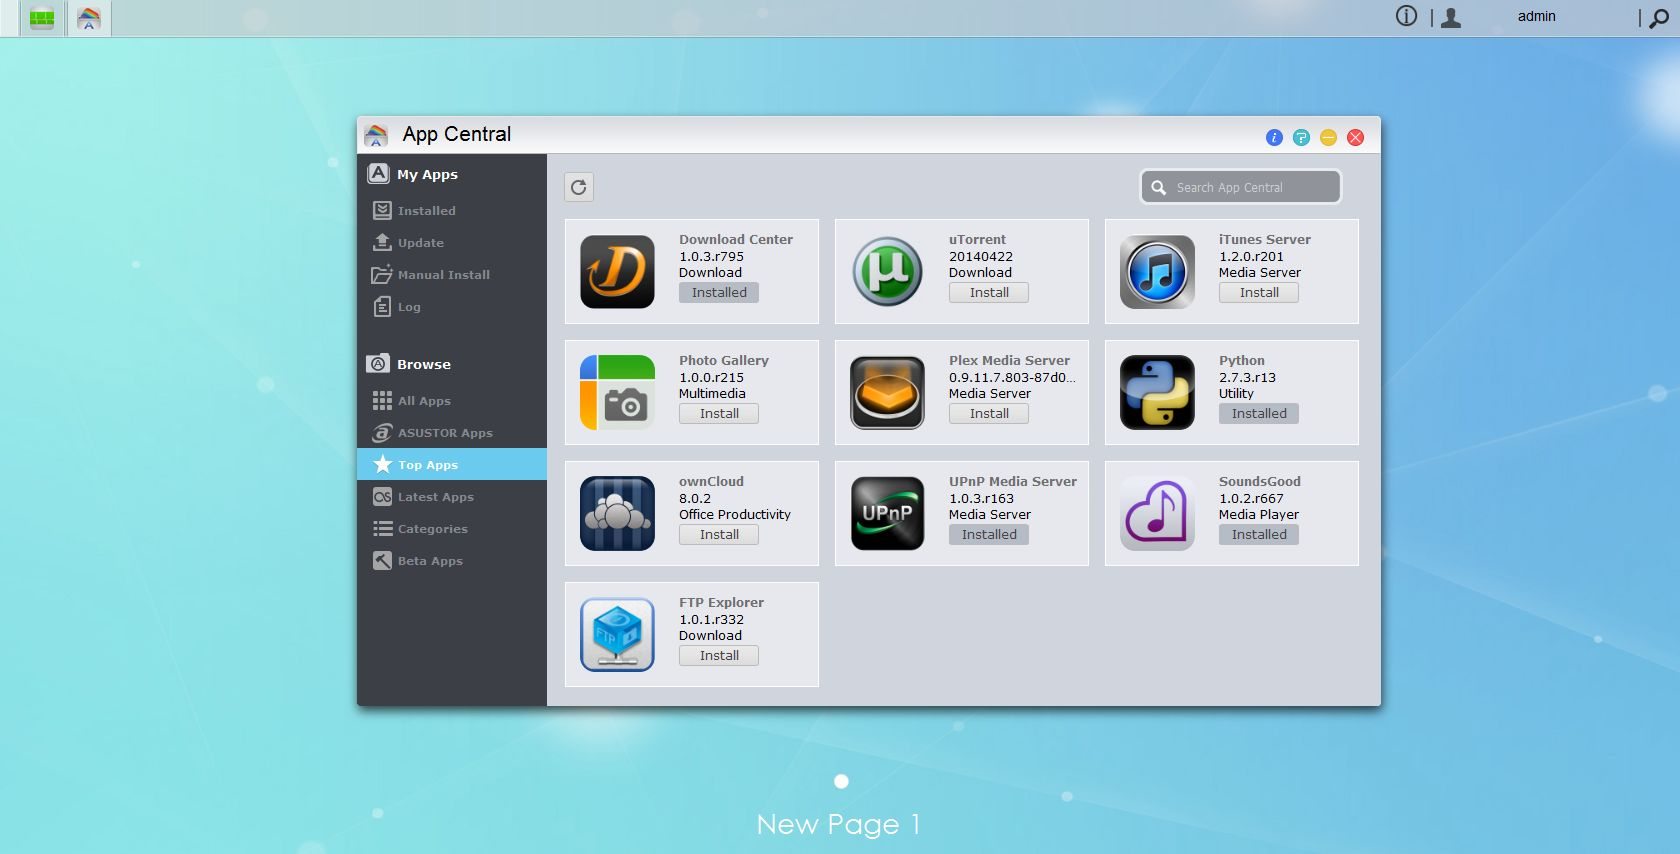Click the ownCloud title text
This screenshot has width=1680, height=854.
[711, 482]
